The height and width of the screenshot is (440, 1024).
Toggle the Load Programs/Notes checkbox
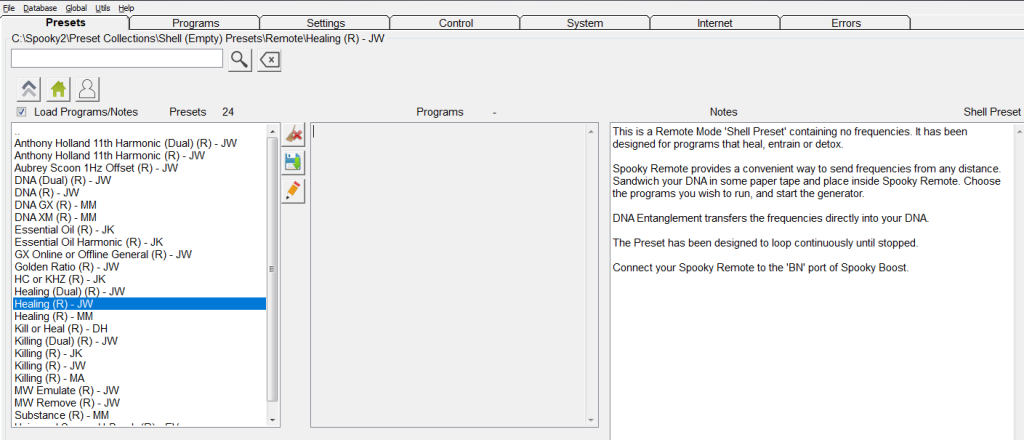point(22,112)
